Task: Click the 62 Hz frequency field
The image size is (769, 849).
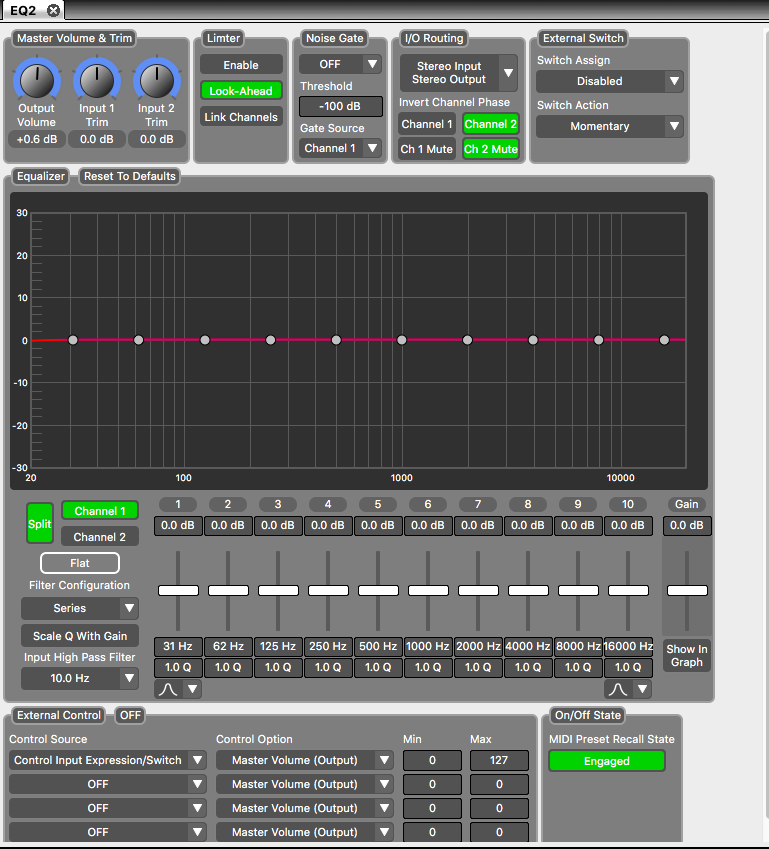Action: [228, 646]
